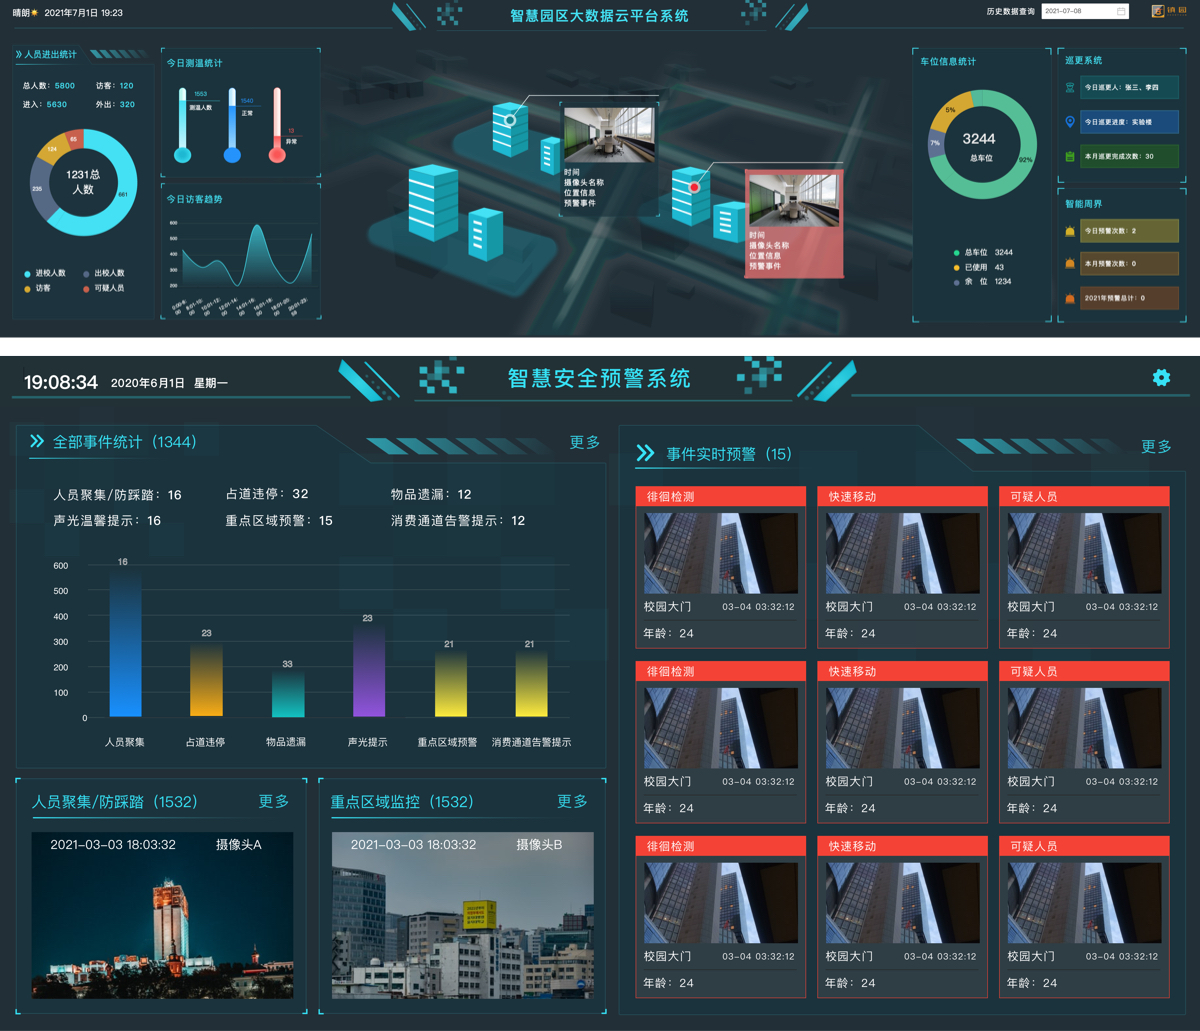
Task: Click 更多 in the 事件实时预警 panel
Action: click(x=1156, y=447)
